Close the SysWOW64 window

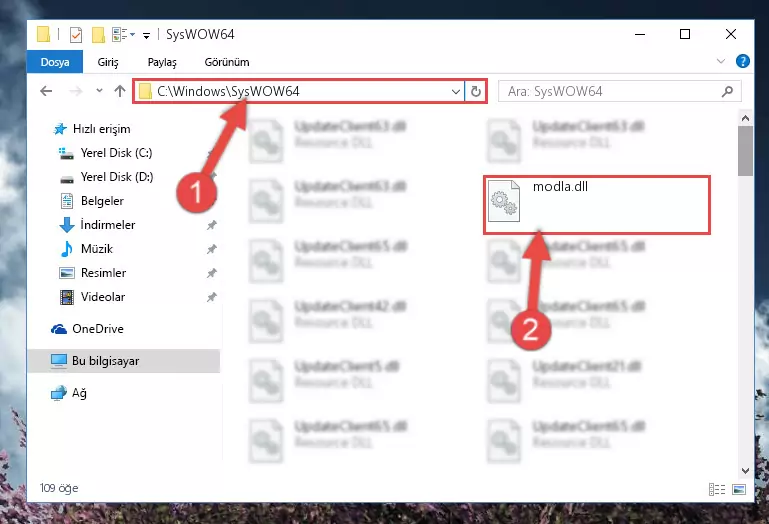(x=731, y=34)
